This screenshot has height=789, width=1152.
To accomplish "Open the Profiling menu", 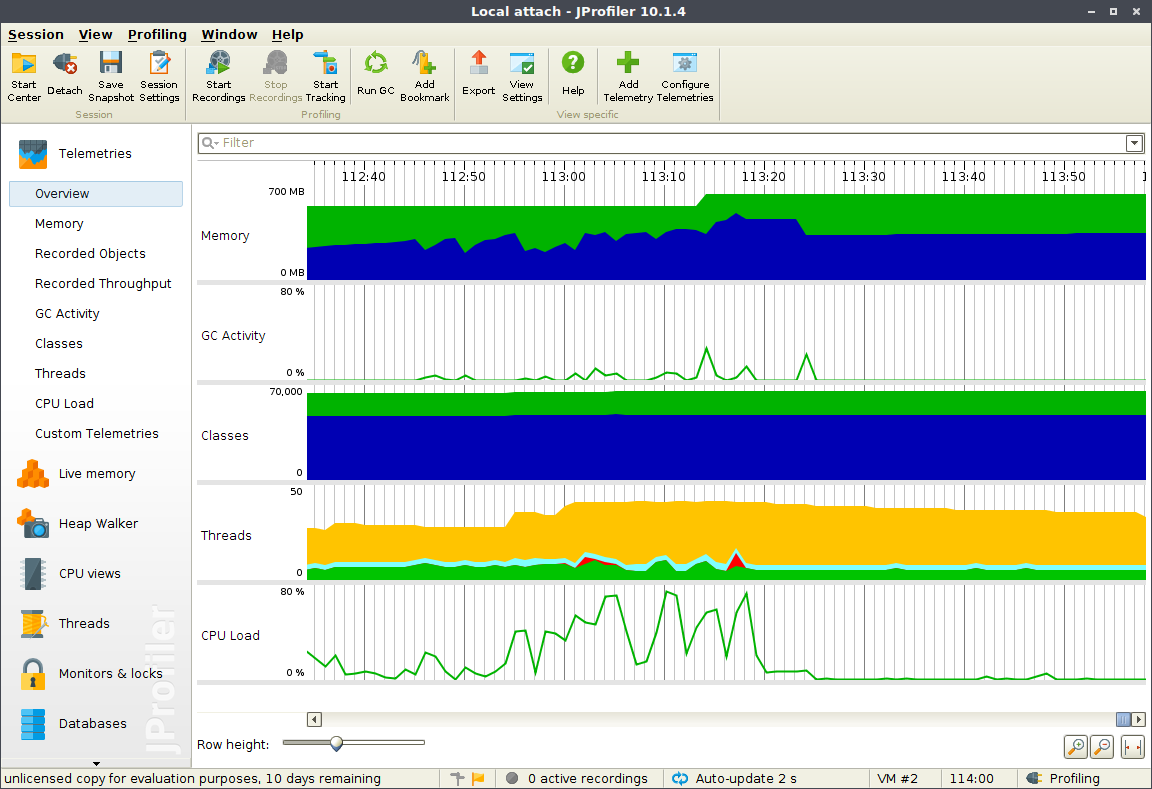I will [x=157, y=34].
